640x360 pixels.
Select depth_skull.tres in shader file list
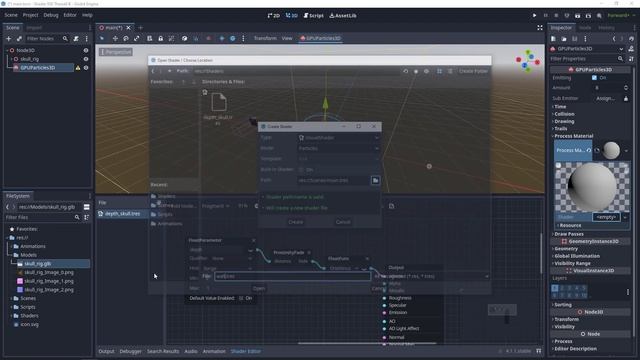tap(122, 213)
